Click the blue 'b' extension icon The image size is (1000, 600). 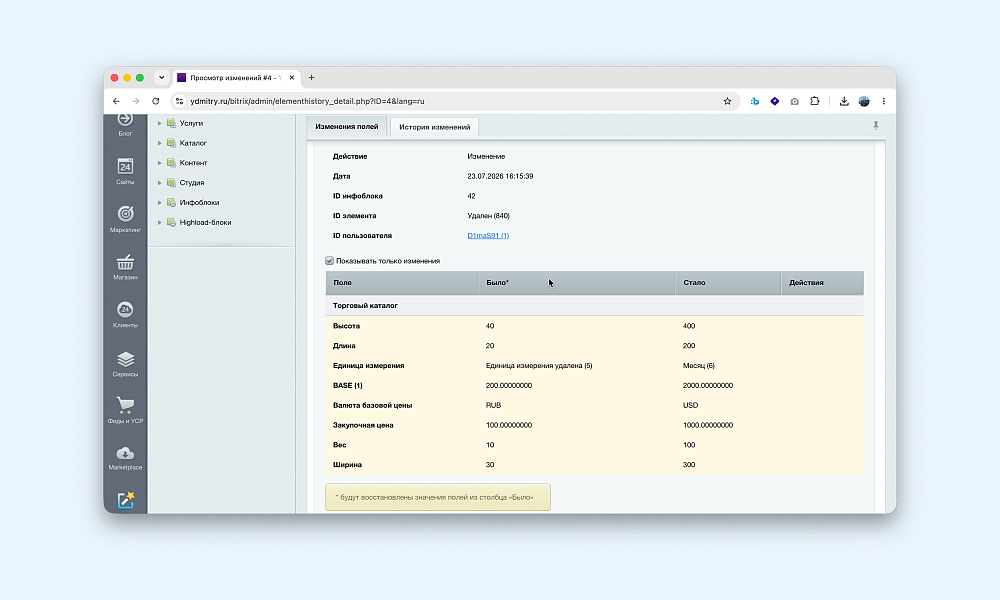754,101
